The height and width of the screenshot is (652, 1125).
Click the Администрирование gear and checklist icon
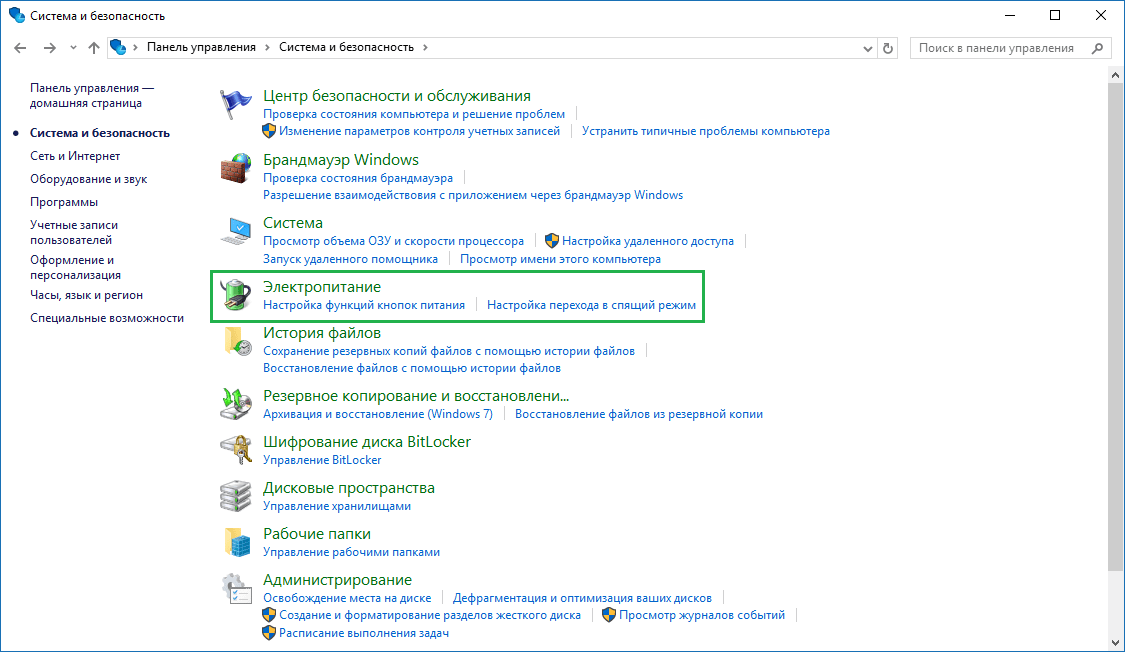236,588
